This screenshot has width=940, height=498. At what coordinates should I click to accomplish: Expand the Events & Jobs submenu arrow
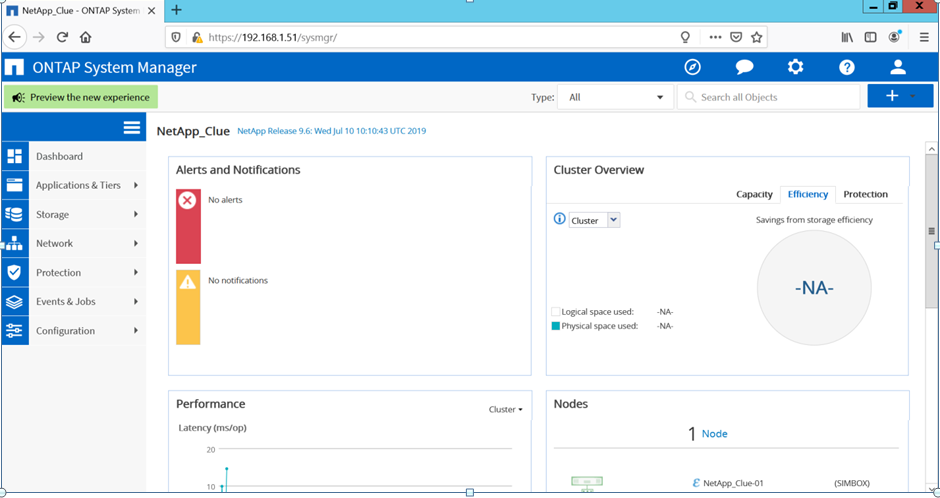pos(136,301)
